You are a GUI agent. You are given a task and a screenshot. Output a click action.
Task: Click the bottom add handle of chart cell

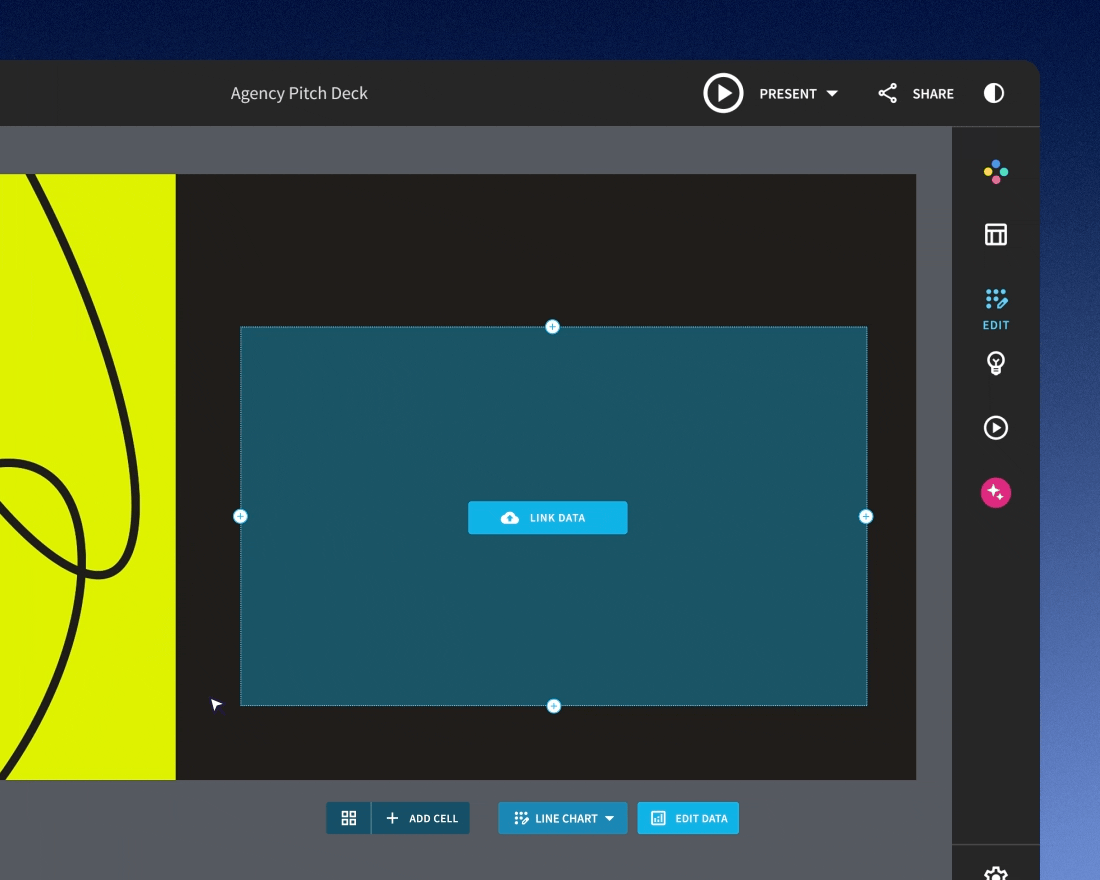coord(554,706)
